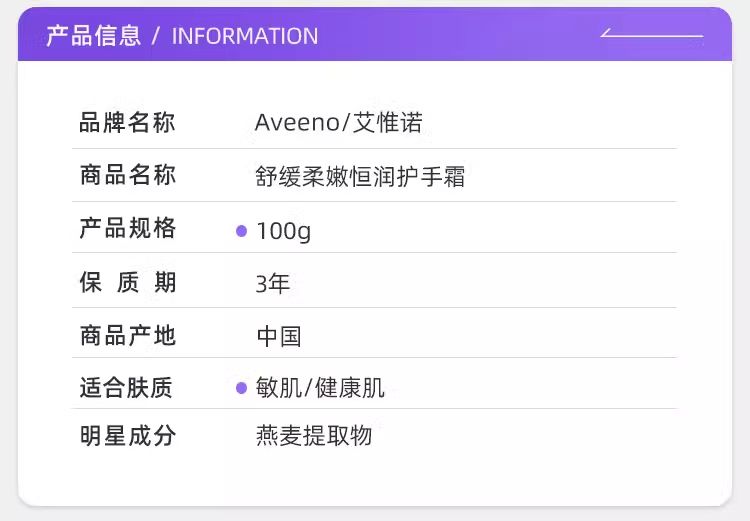
Task: Click the 保质期 label
Action: click(x=127, y=283)
